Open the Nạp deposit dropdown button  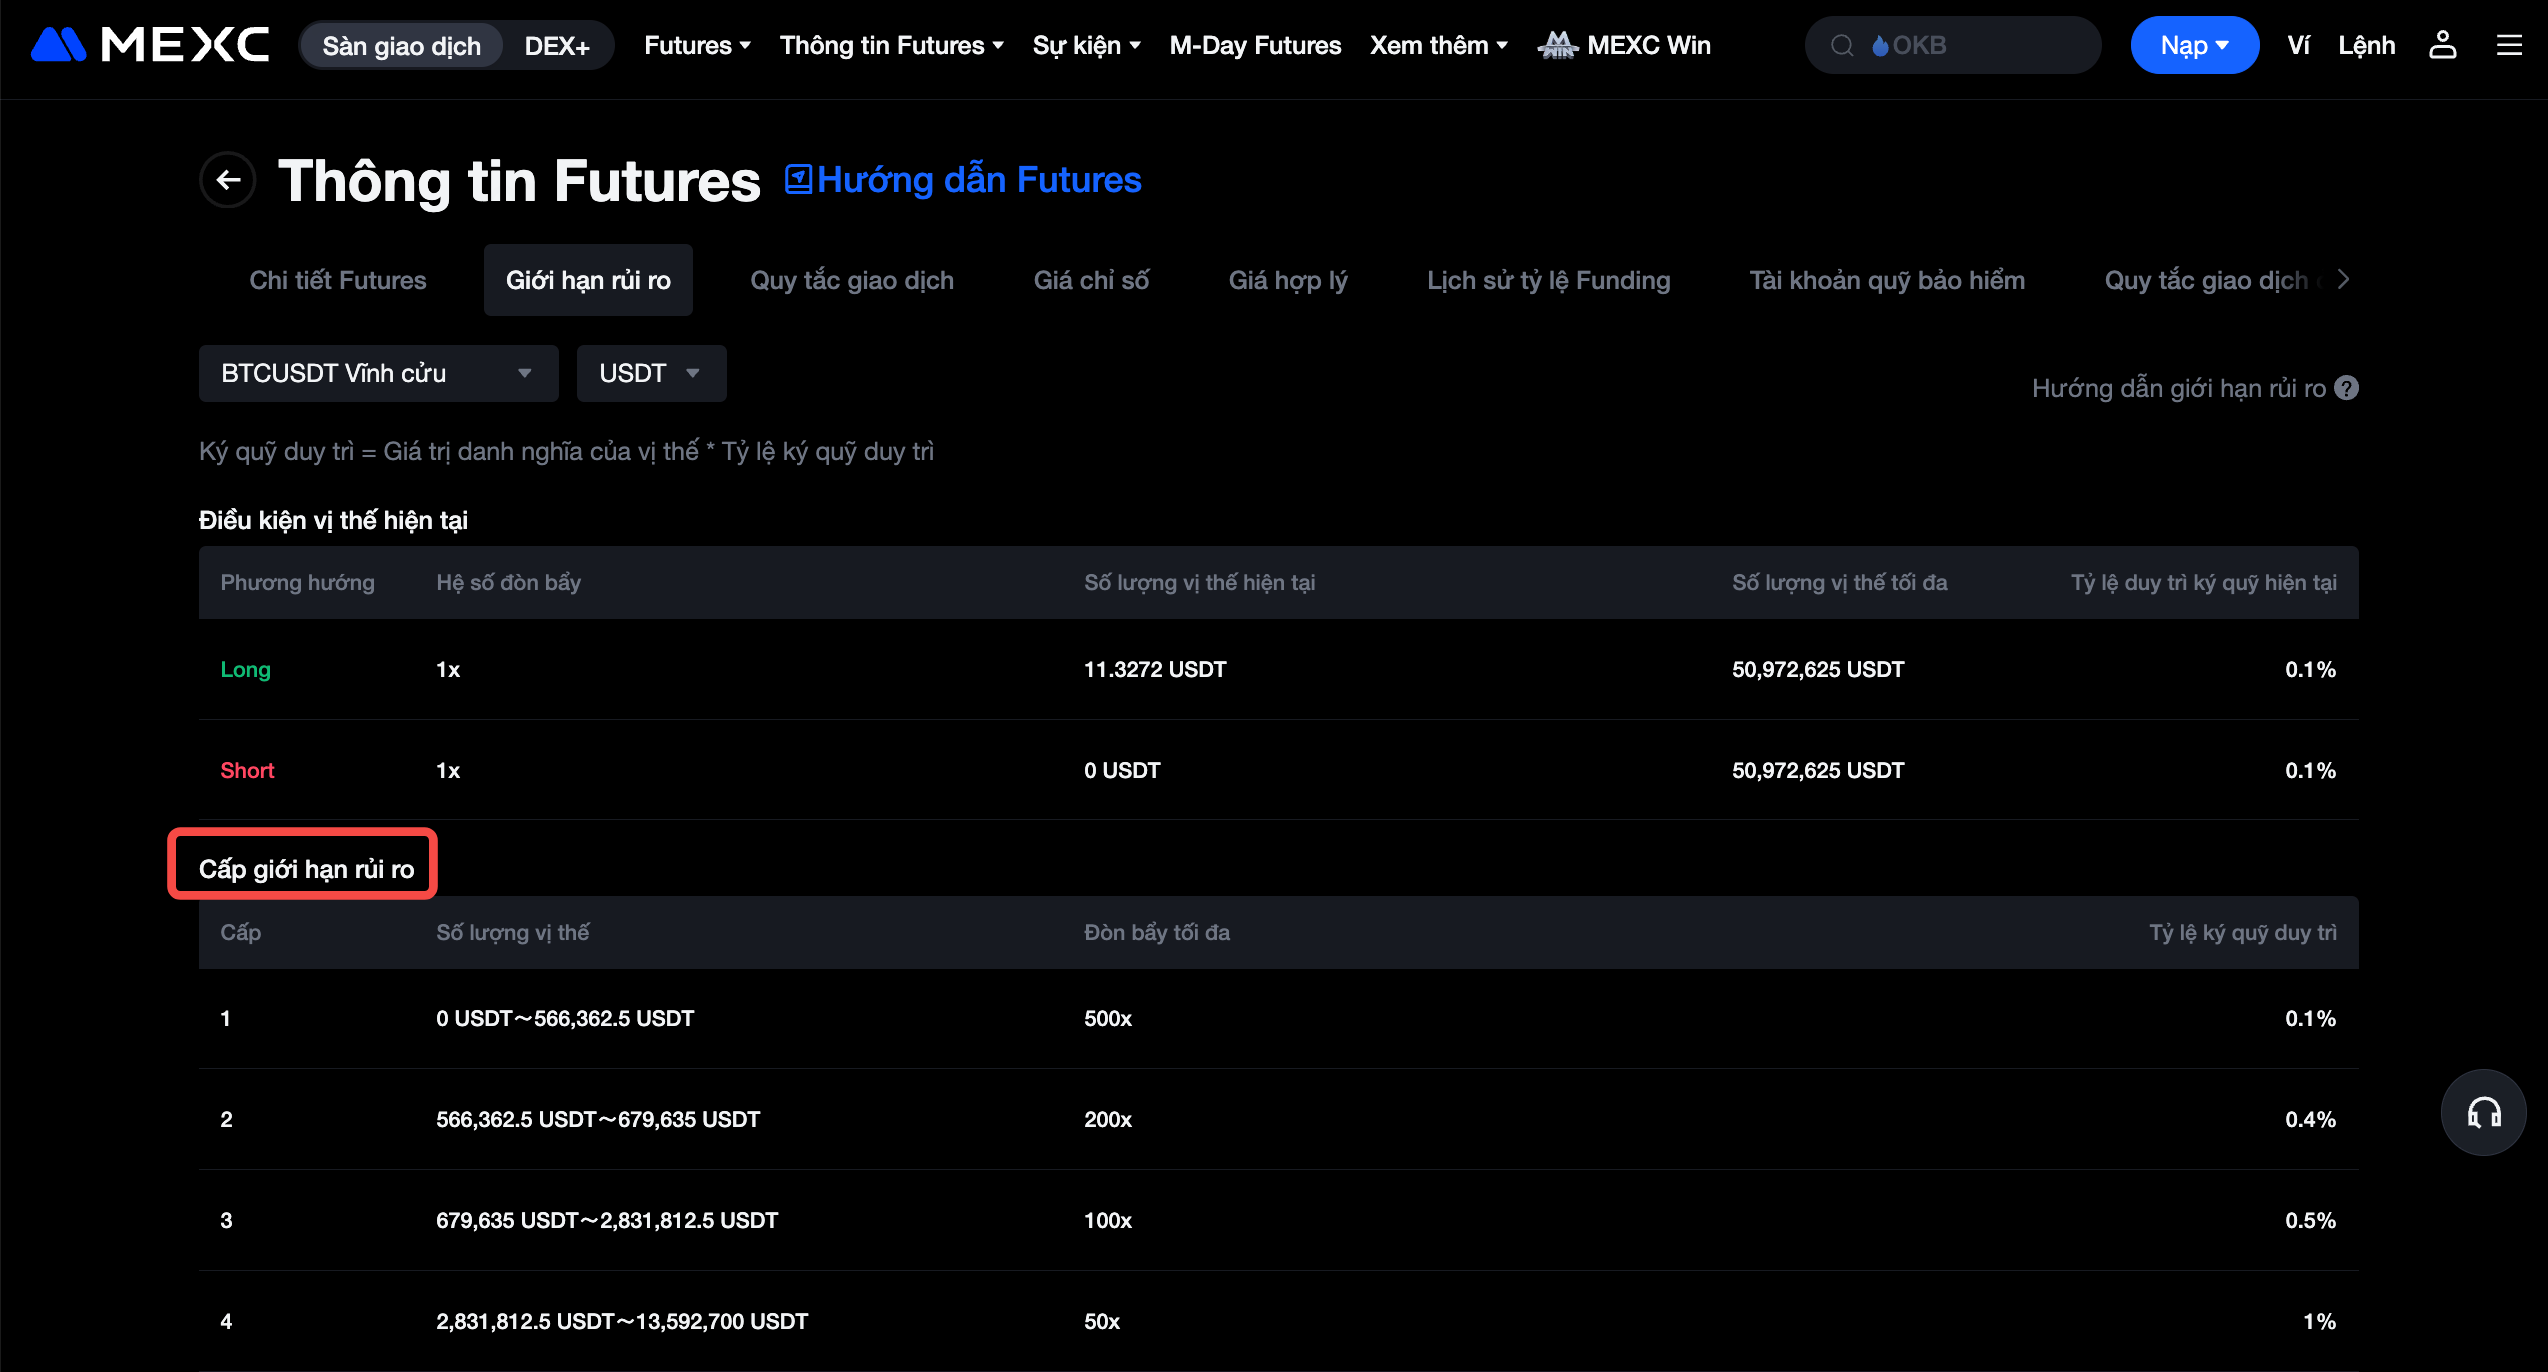coord(2194,45)
